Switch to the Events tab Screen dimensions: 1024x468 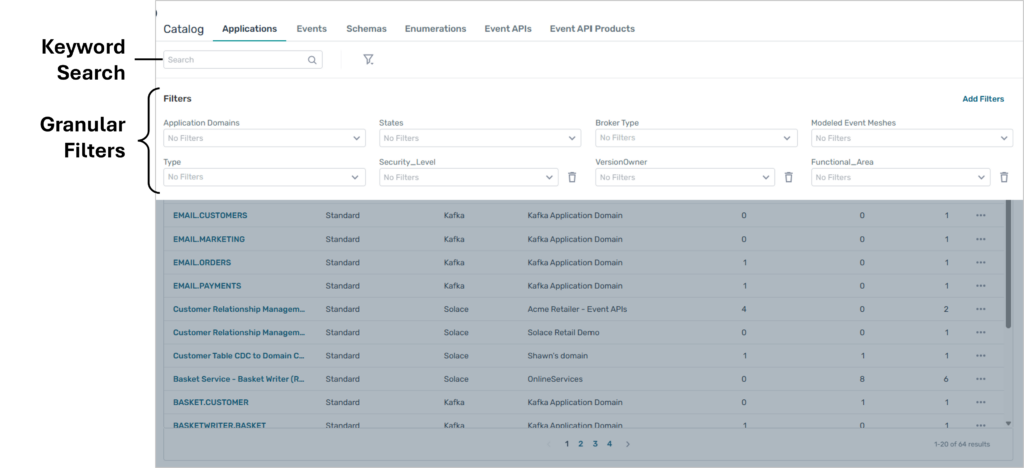coord(311,29)
